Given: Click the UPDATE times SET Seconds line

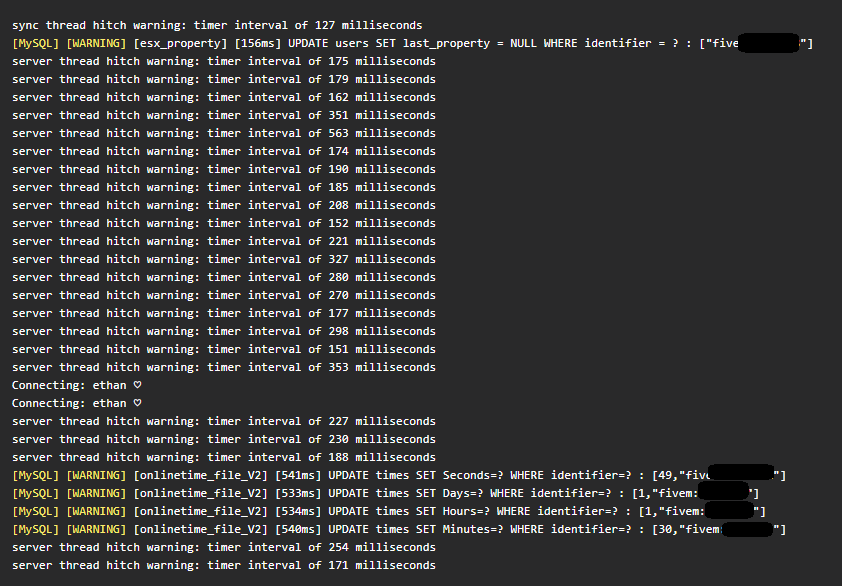Looking at the screenshot, I should (x=399, y=475).
